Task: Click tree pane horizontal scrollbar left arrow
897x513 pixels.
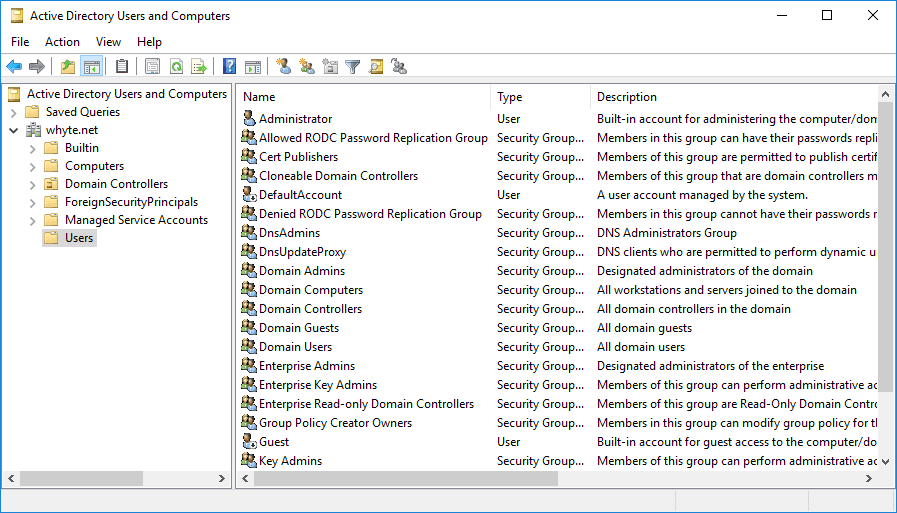Action: click(11, 478)
